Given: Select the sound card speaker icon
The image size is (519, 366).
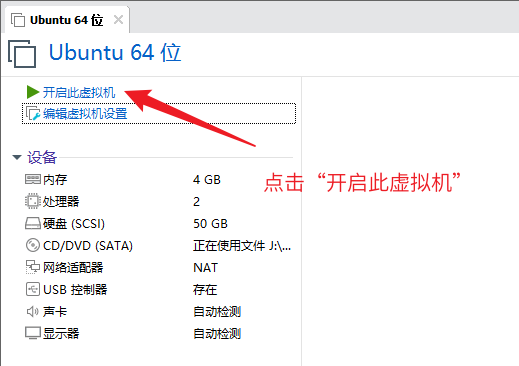Looking at the screenshot, I should point(33,311).
